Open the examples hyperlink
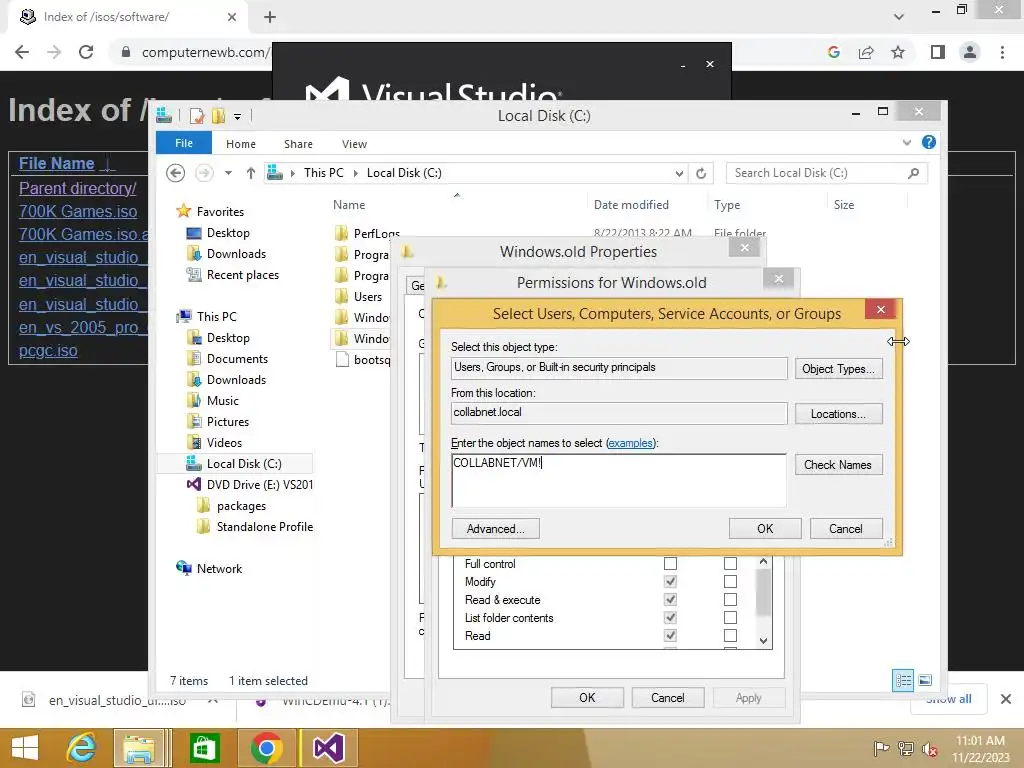Screen dimensions: 1024x768 [630, 443]
